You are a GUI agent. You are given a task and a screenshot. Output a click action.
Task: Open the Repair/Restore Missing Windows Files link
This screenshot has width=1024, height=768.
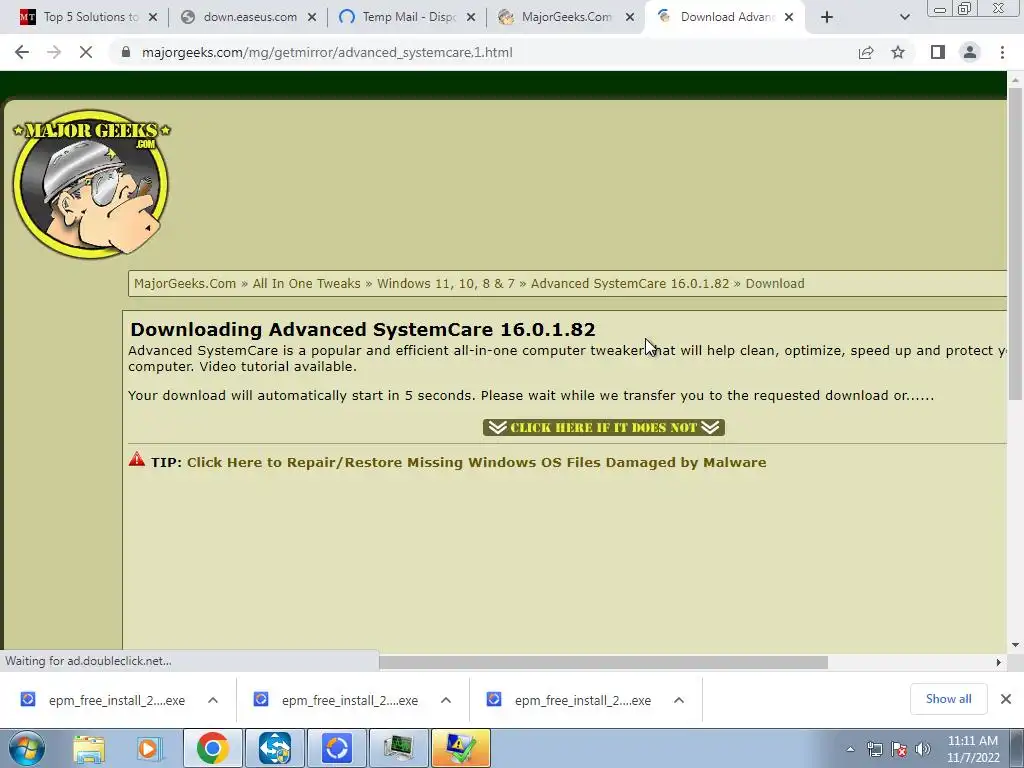click(477, 462)
